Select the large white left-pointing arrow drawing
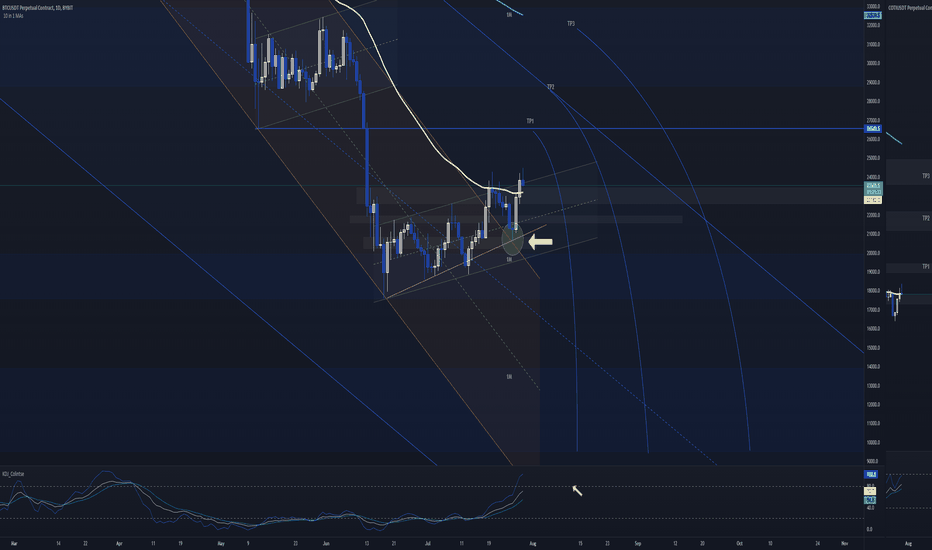This screenshot has height=550, width=932. pyautogui.click(x=540, y=242)
